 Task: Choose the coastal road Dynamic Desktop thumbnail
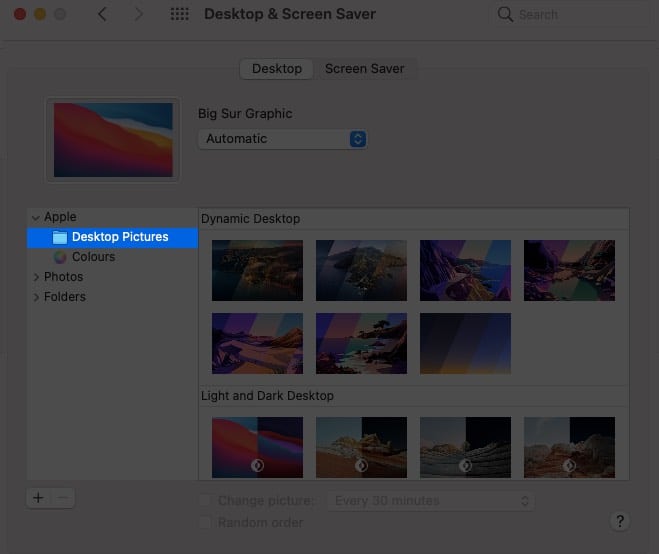[465, 270]
